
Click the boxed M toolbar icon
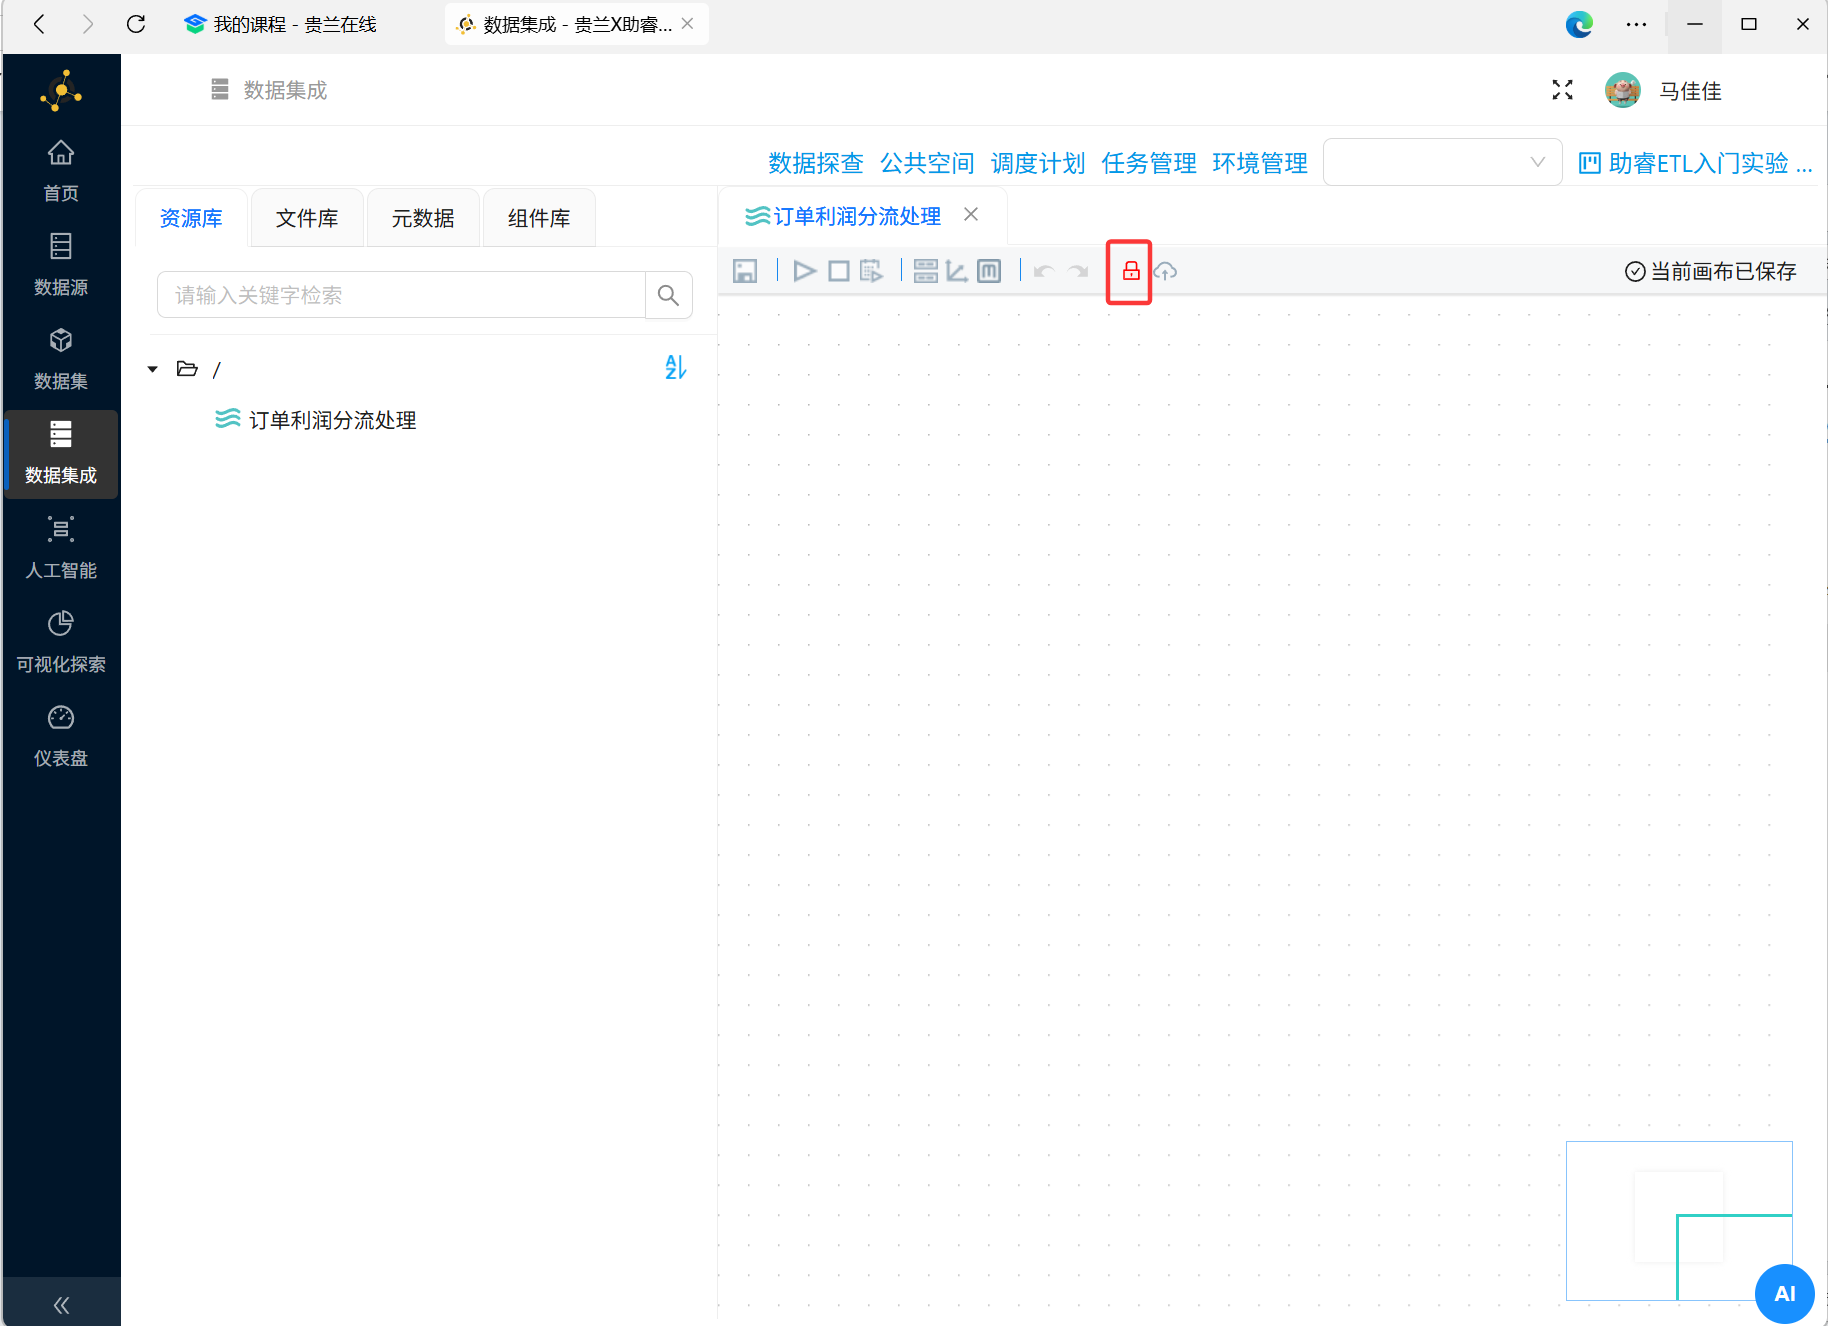(x=989, y=271)
